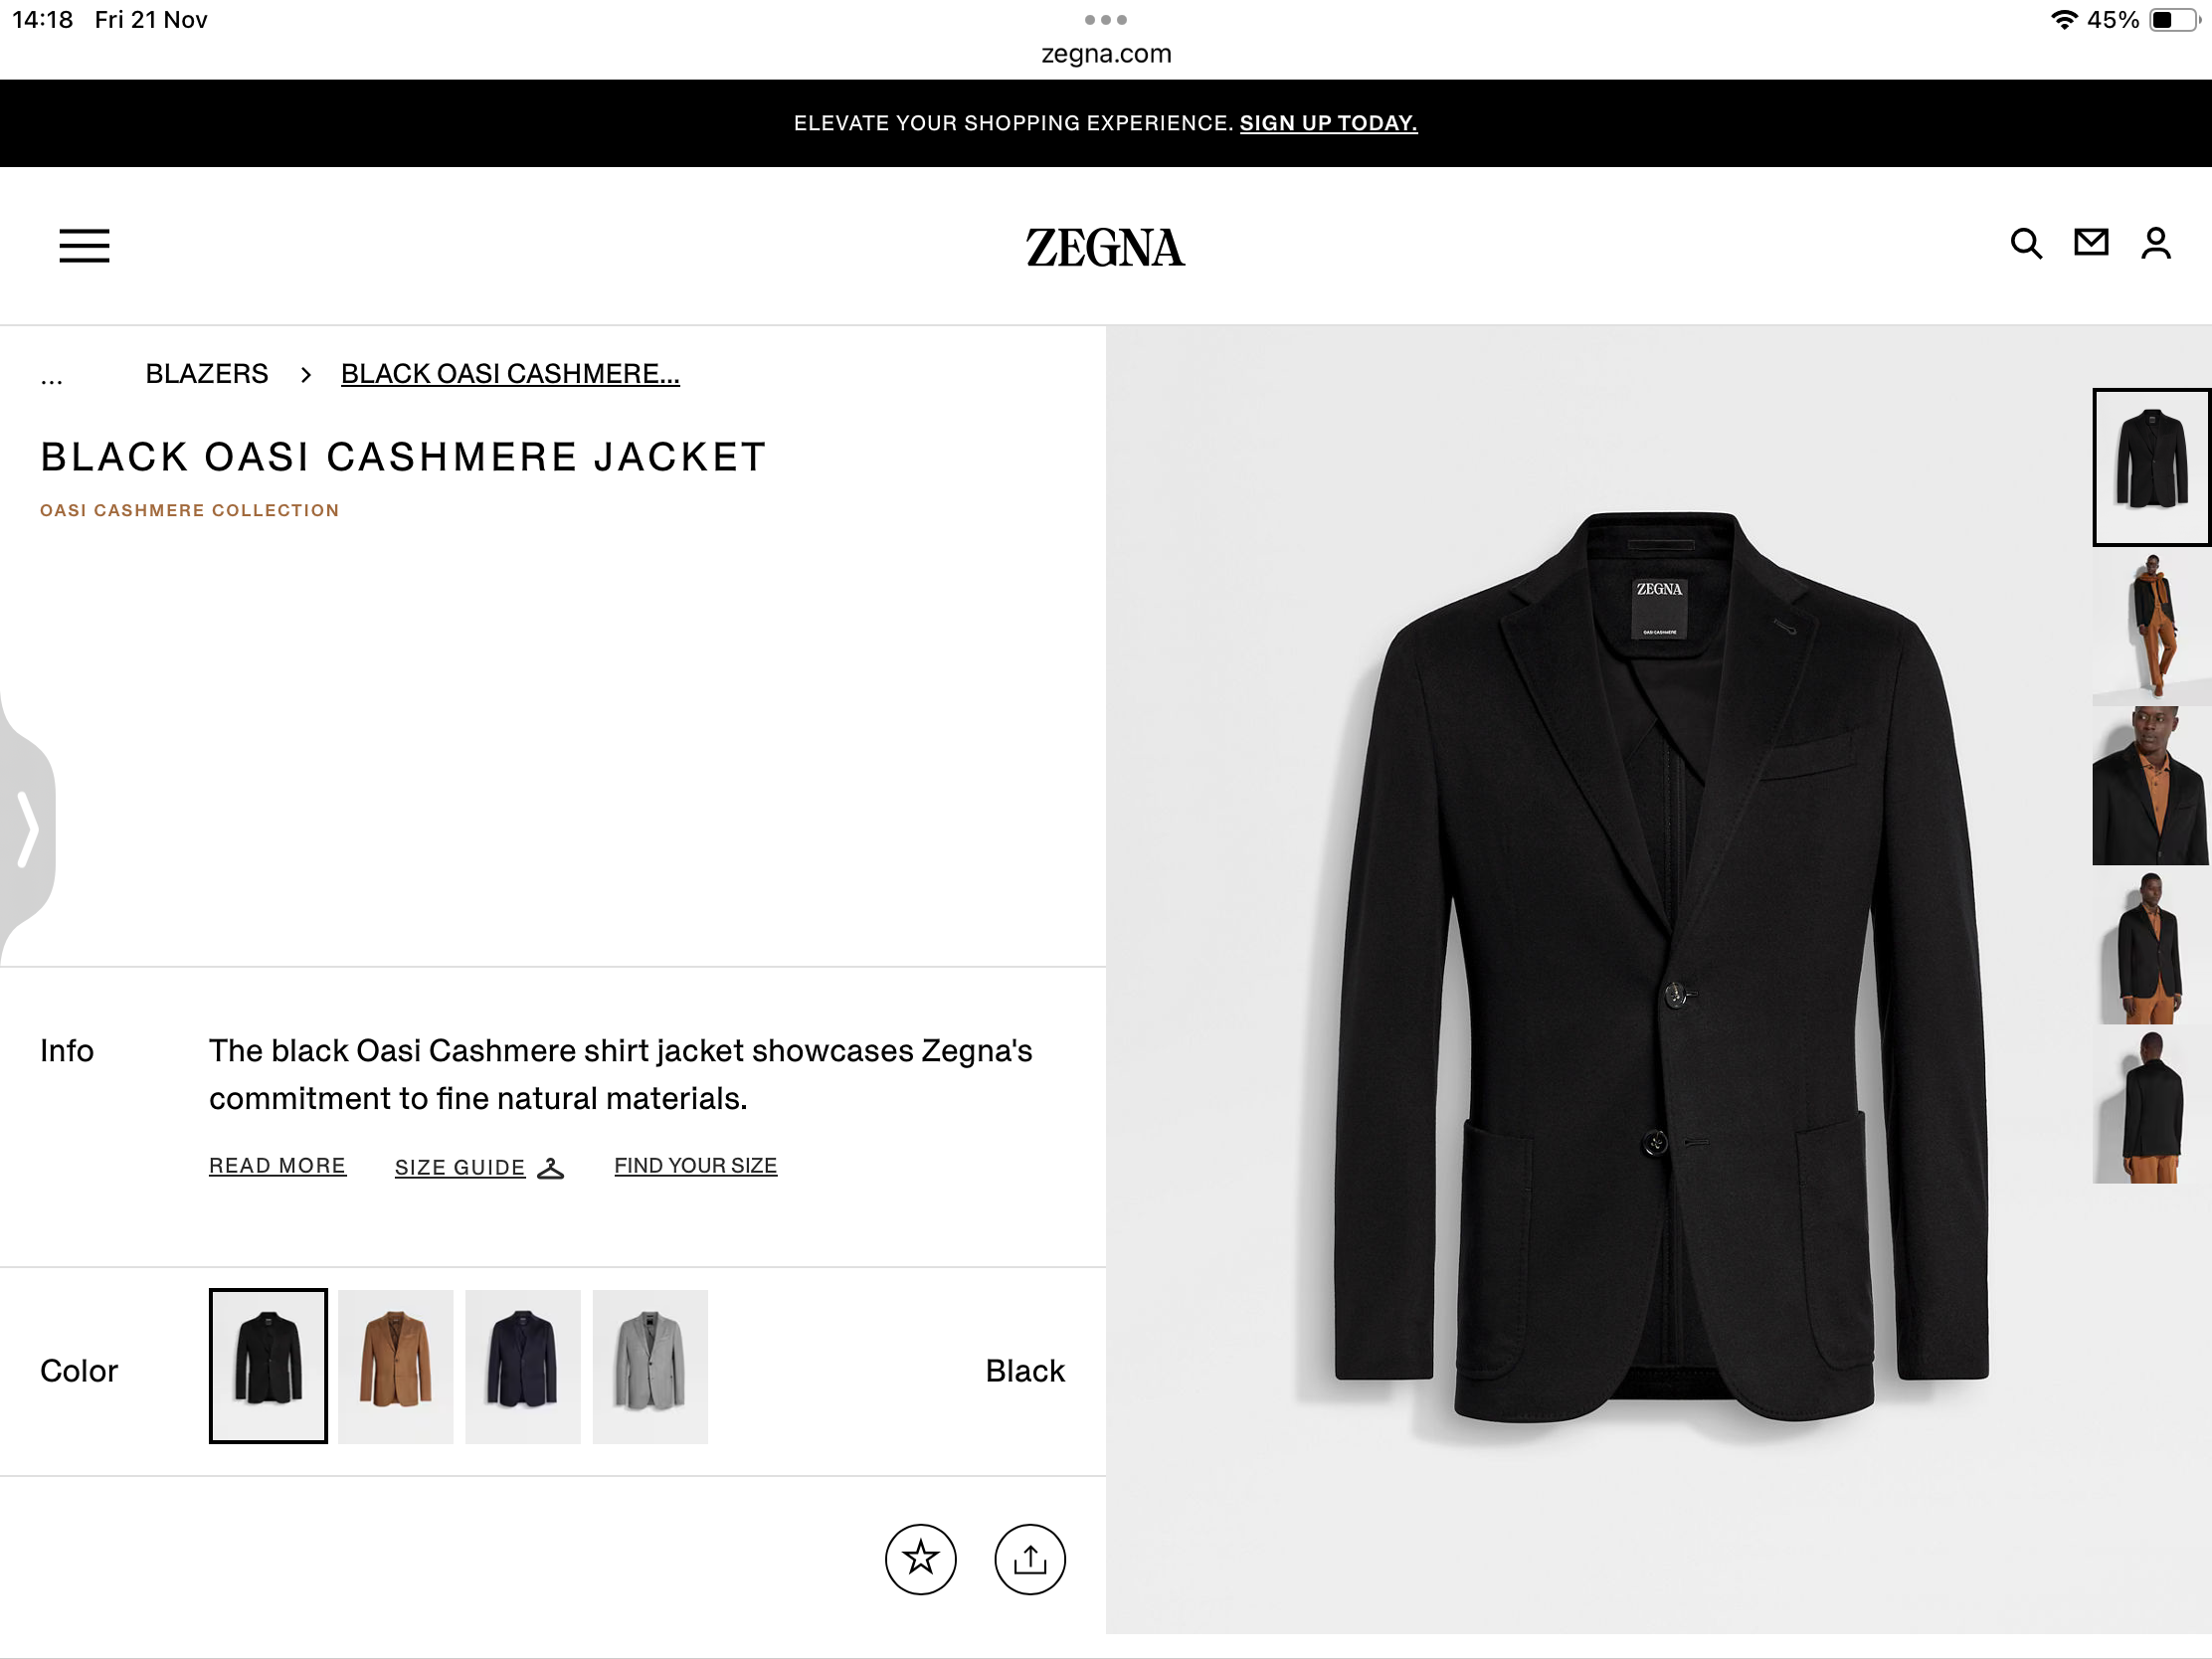Open the hamburger navigation menu
Image resolution: width=2212 pixels, height=1659 pixels.
[84, 246]
